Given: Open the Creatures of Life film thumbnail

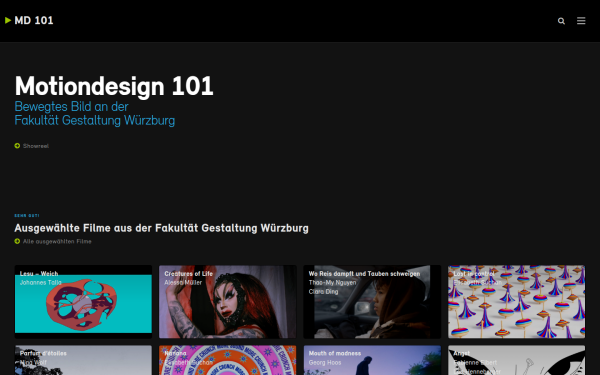Looking at the screenshot, I should 228,302.
